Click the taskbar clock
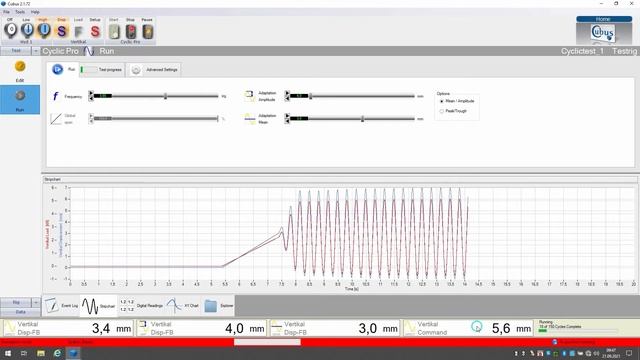Viewport: 640px width, 360px height. [611, 353]
